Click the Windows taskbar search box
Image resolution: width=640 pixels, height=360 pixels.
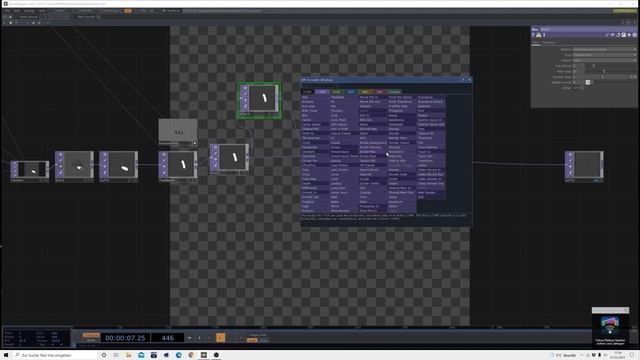(x=55, y=355)
